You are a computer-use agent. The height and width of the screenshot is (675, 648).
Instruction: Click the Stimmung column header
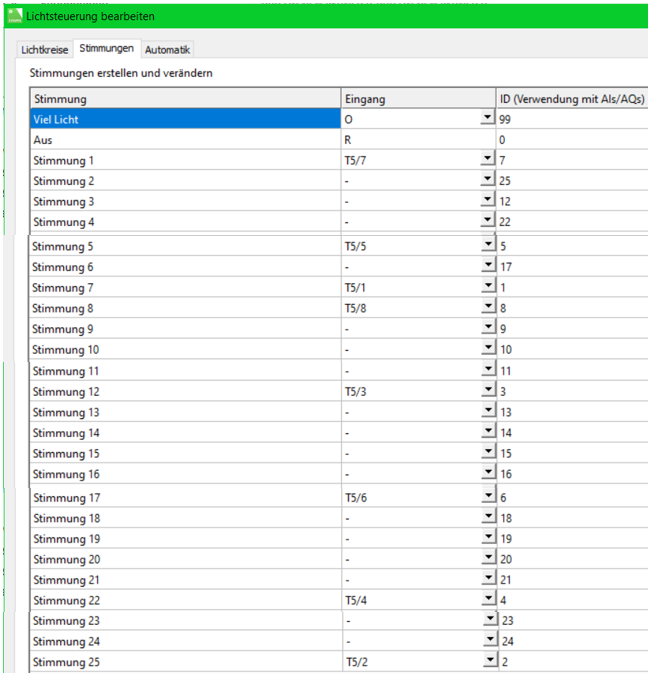tap(186, 99)
